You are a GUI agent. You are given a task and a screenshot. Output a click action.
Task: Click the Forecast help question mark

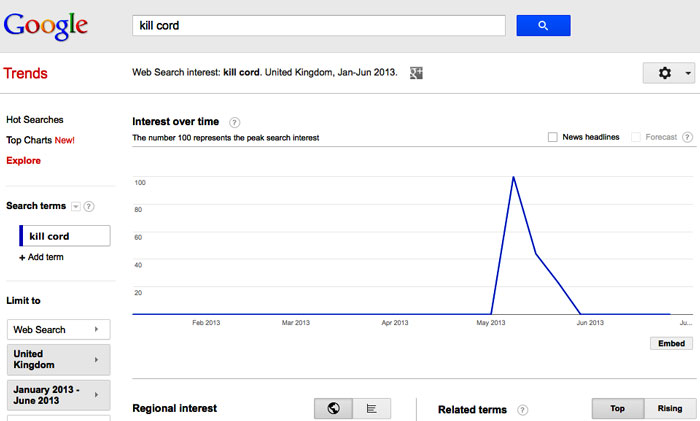(x=688, y=137)
